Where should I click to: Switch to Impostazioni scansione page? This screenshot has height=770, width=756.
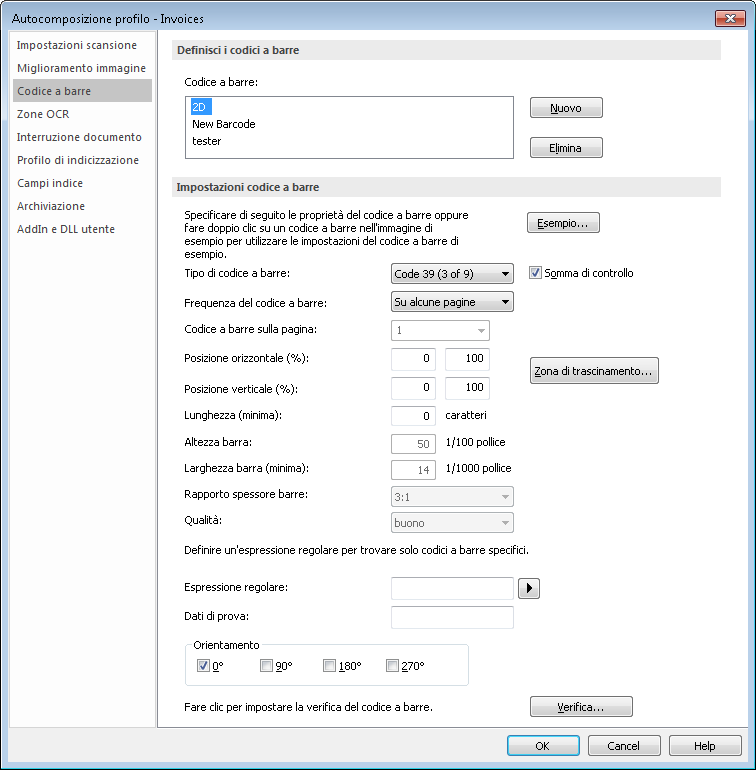tap(77, 45)
